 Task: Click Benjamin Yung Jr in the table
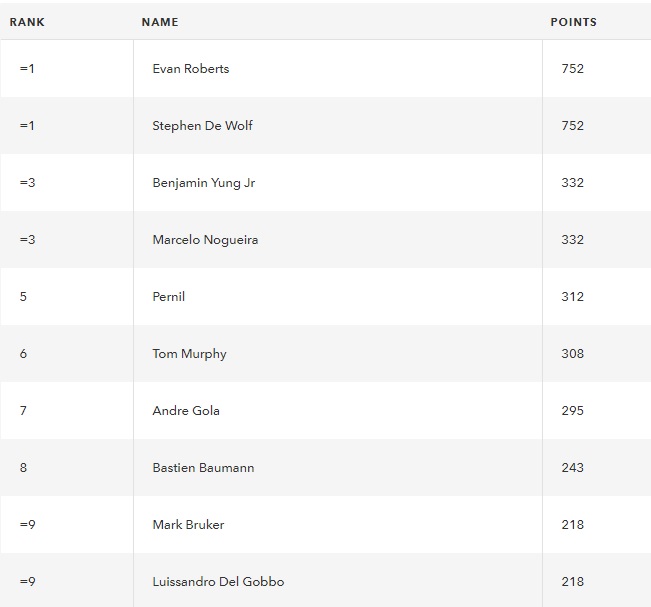coord(203,183)
